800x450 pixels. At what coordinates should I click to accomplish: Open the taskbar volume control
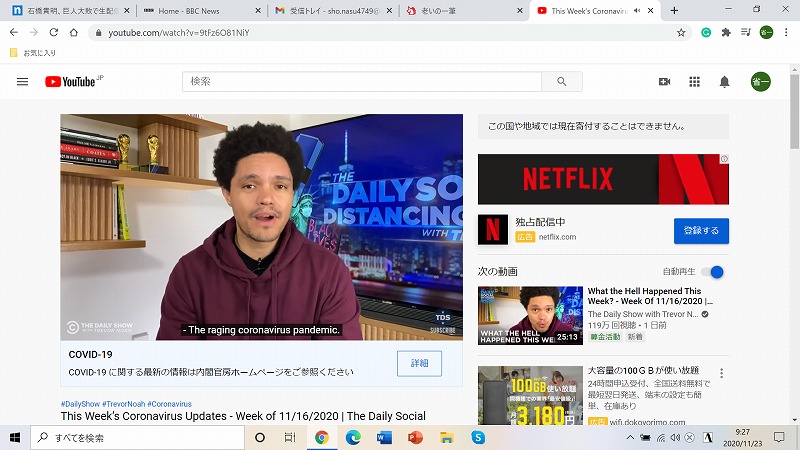point(676,438)
